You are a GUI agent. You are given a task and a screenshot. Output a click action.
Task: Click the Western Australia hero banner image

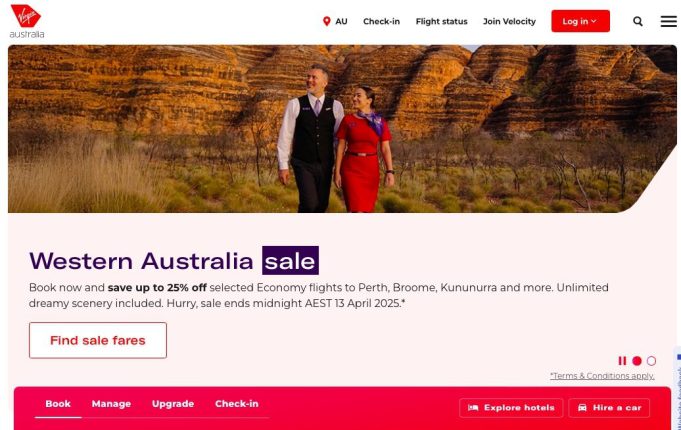[342, 129]
